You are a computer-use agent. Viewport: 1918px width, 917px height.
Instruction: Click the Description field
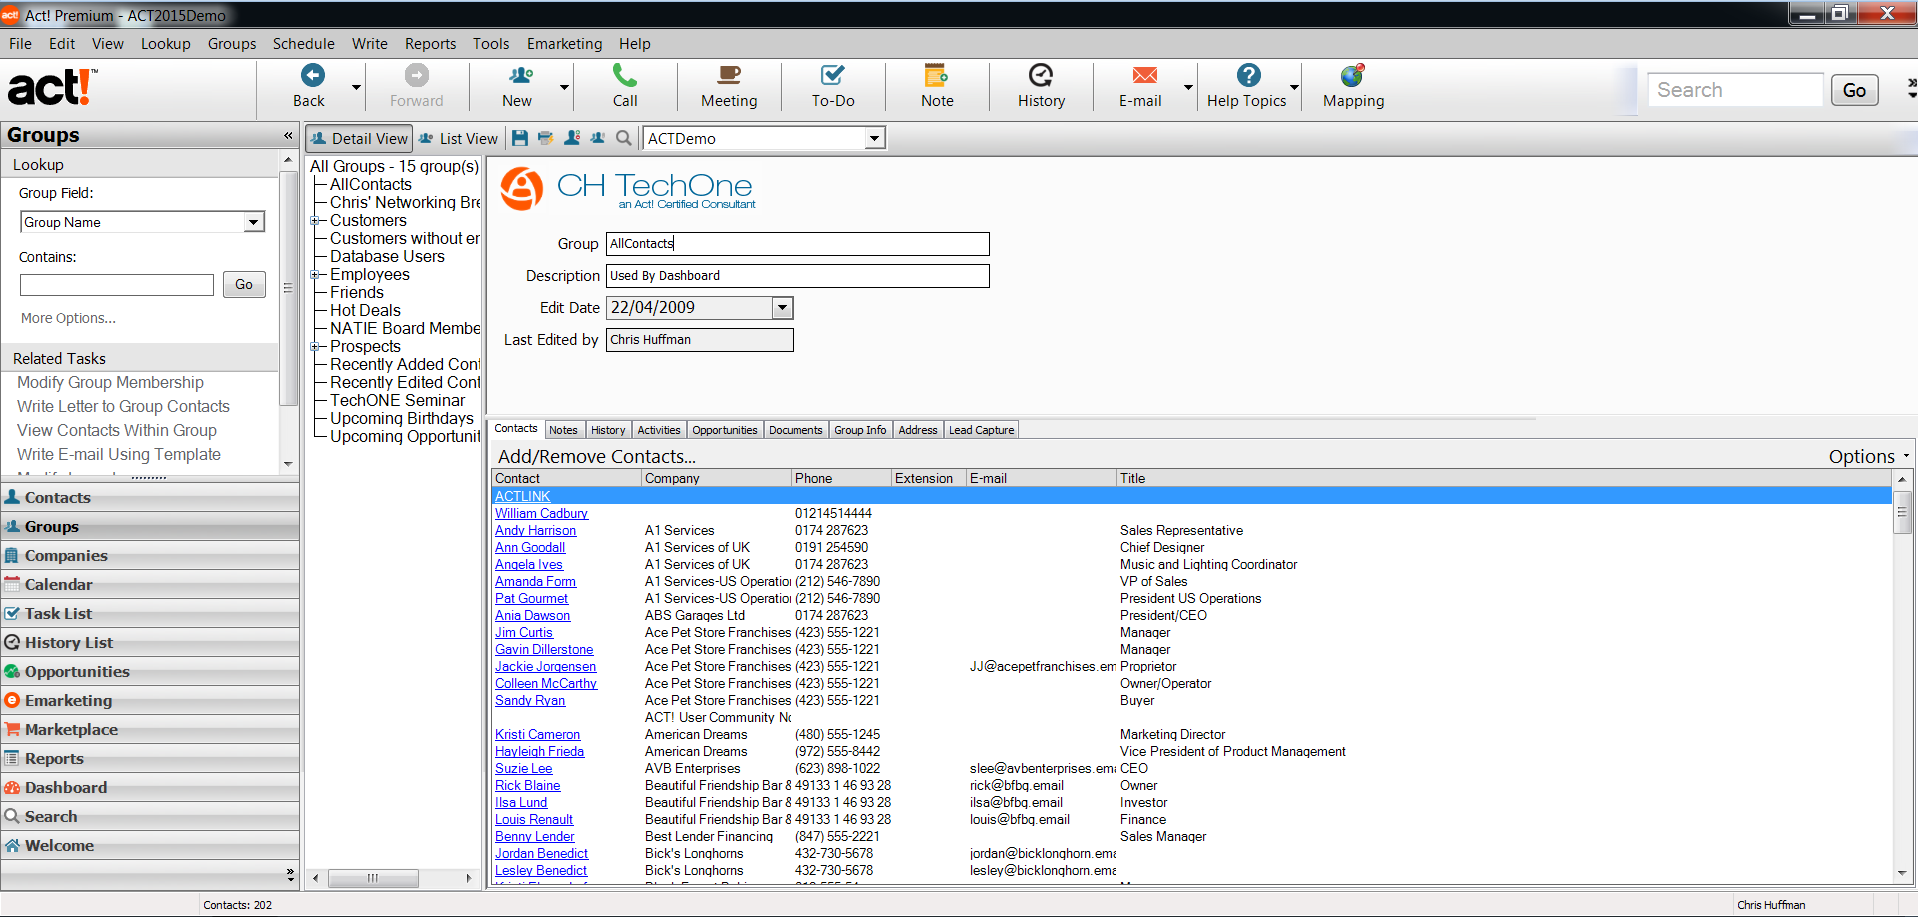click(x=797, y=276)
